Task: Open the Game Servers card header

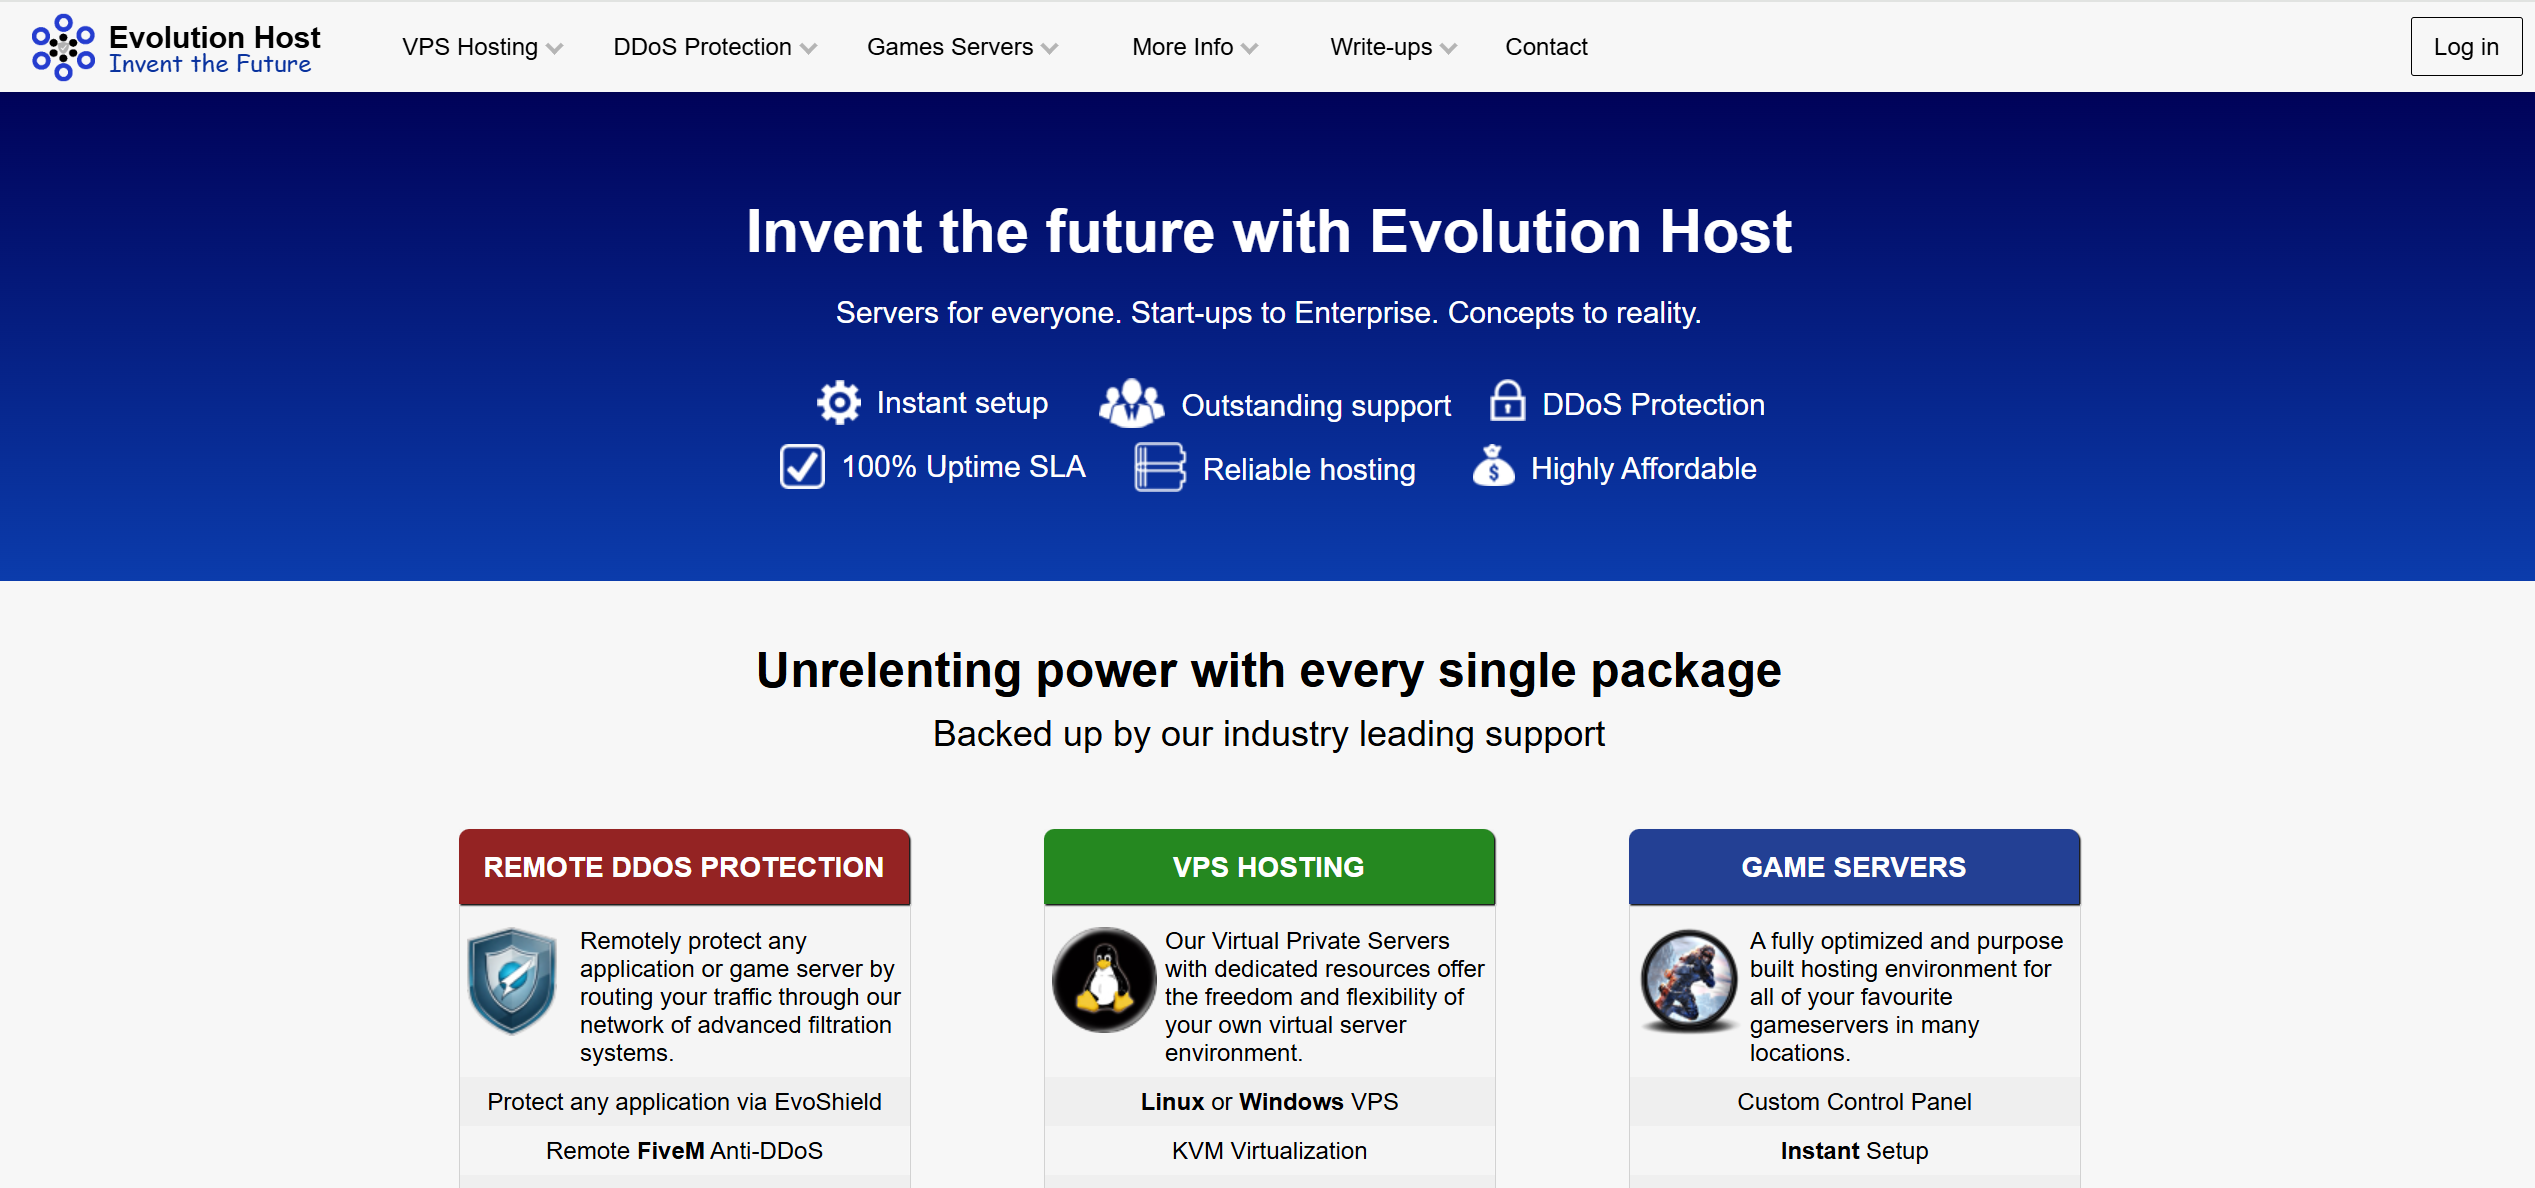Action: click(x=1854, y=867)
